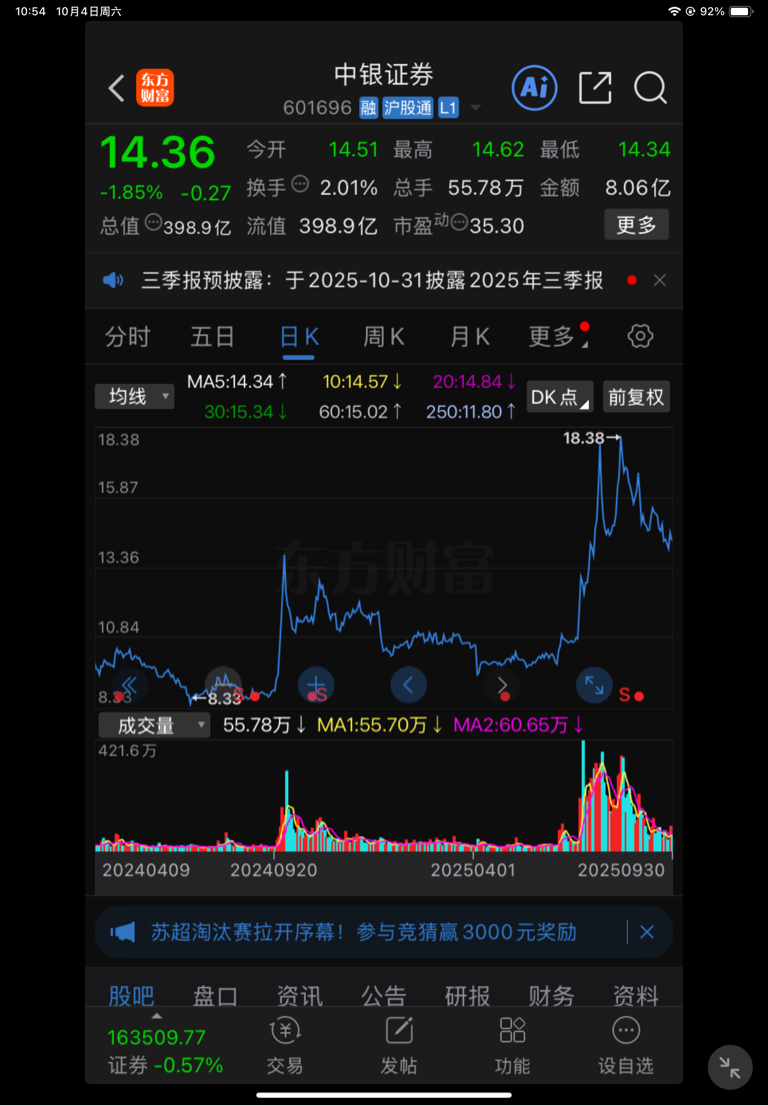Tap the 8.33 low price marker
768x1106 pixels.
pyautogui.click(x=218, y=698)
